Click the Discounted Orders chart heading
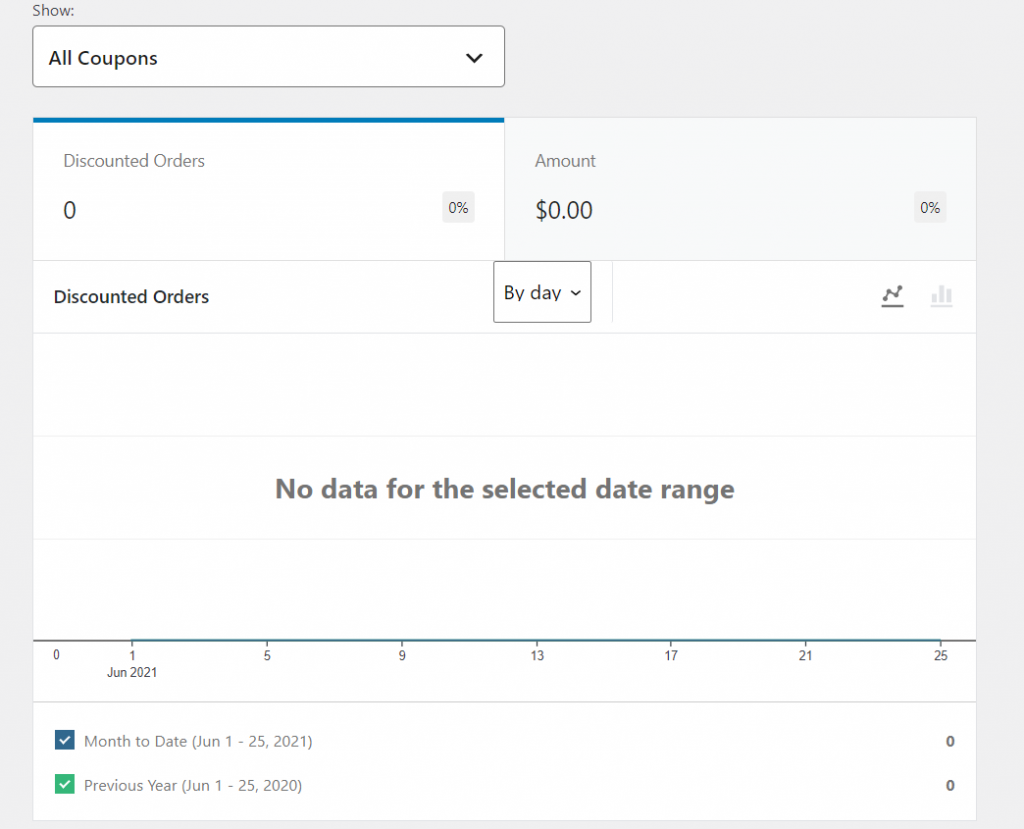Viewport: 1024px width, 829px height. 131,297
